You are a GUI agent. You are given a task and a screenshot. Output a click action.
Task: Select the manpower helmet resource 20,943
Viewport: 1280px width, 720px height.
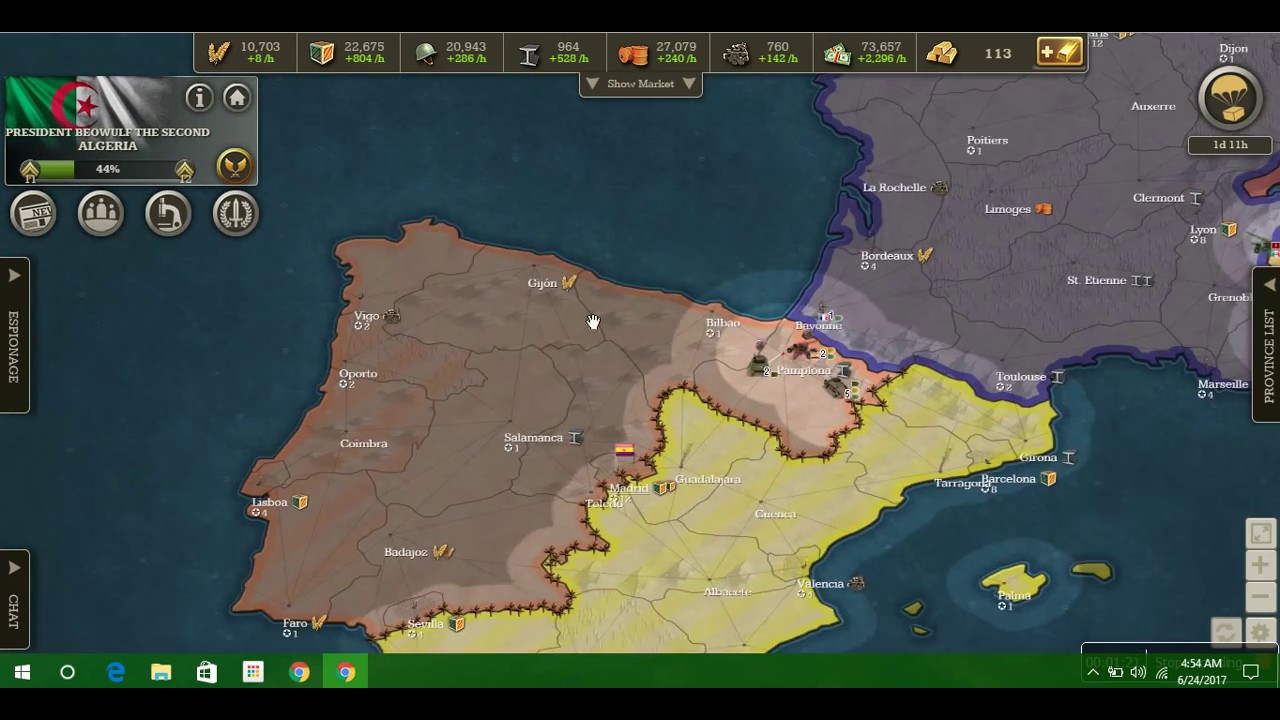click(452, 53)
